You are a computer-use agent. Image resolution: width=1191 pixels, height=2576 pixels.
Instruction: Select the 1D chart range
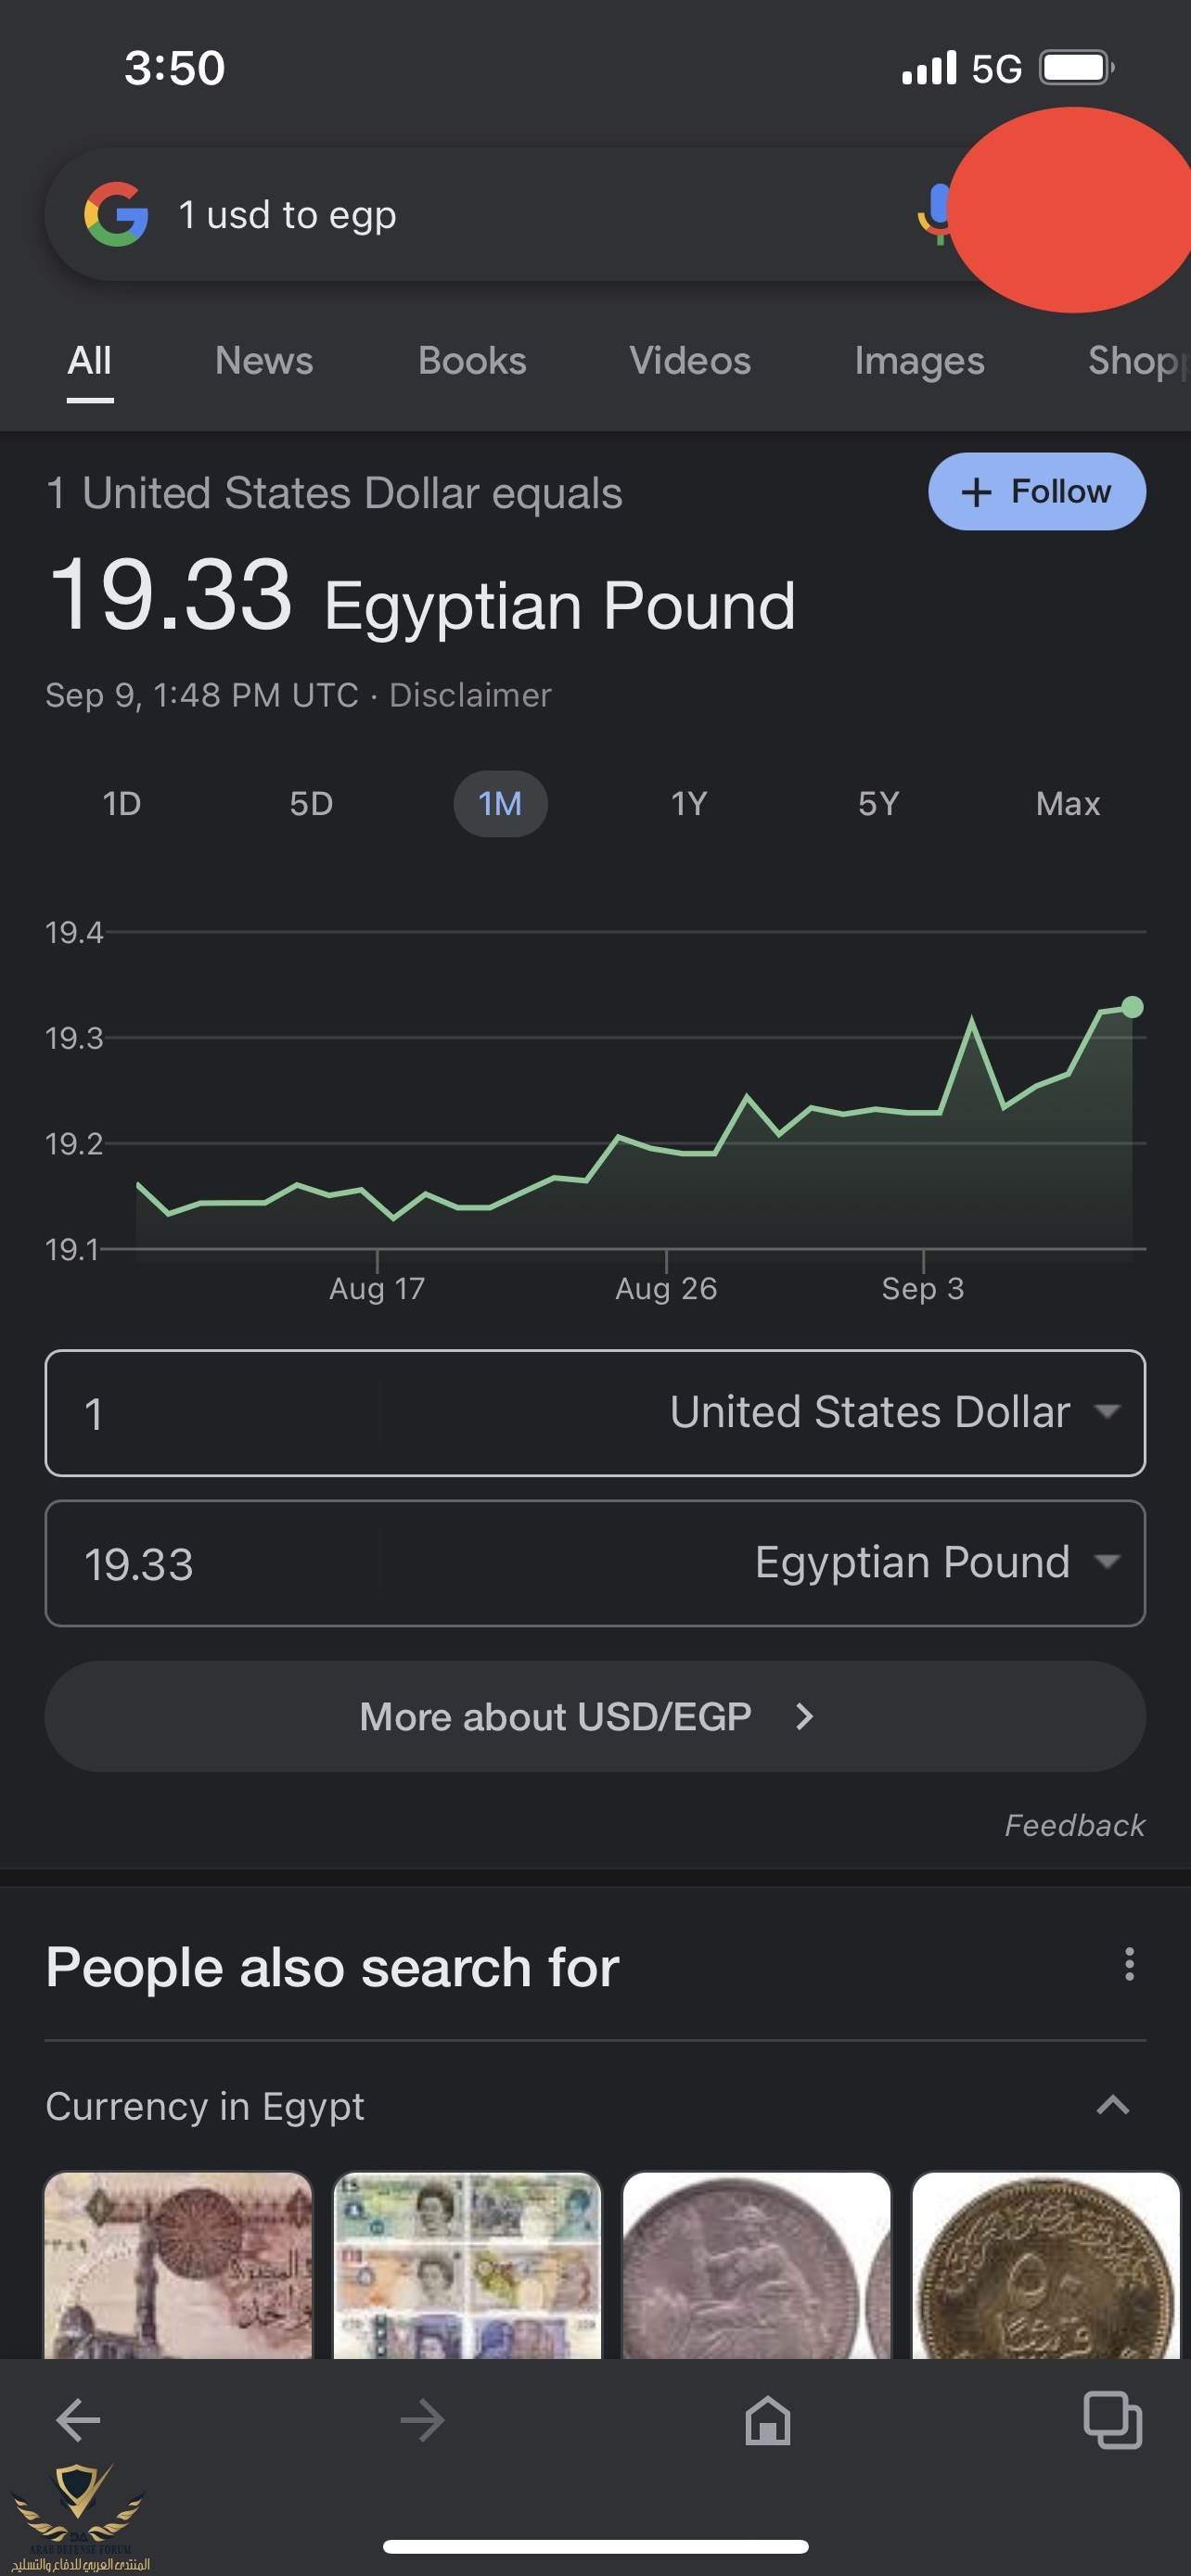click(122, 804)
